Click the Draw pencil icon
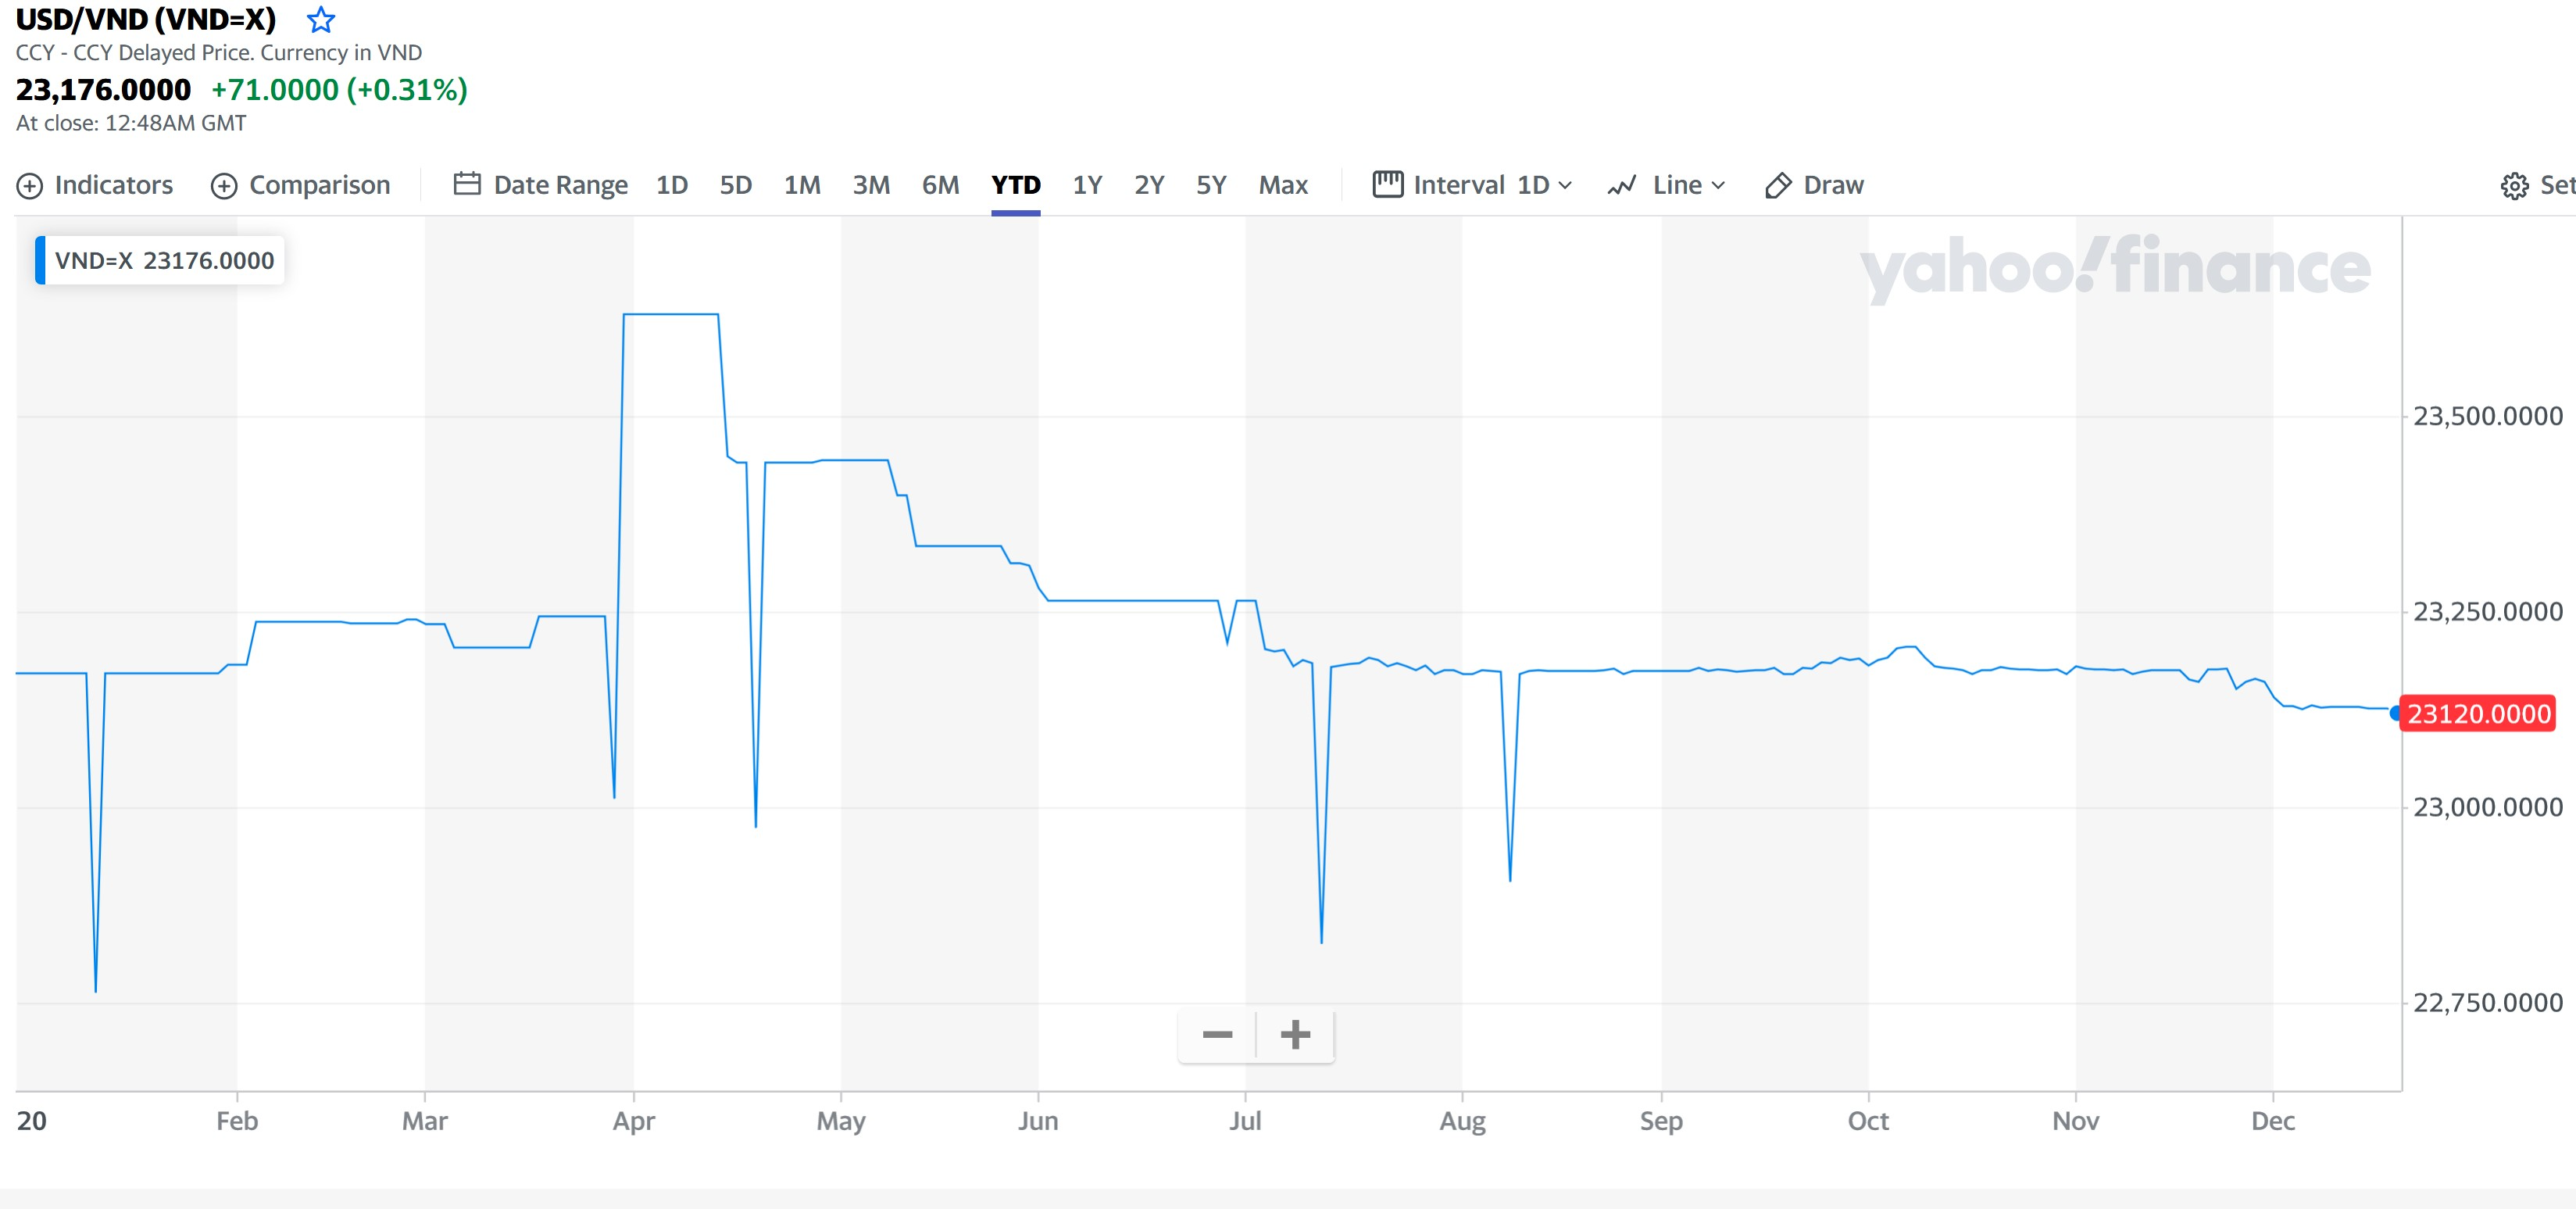2576x1209 pixels. (x=1778, y=186)
